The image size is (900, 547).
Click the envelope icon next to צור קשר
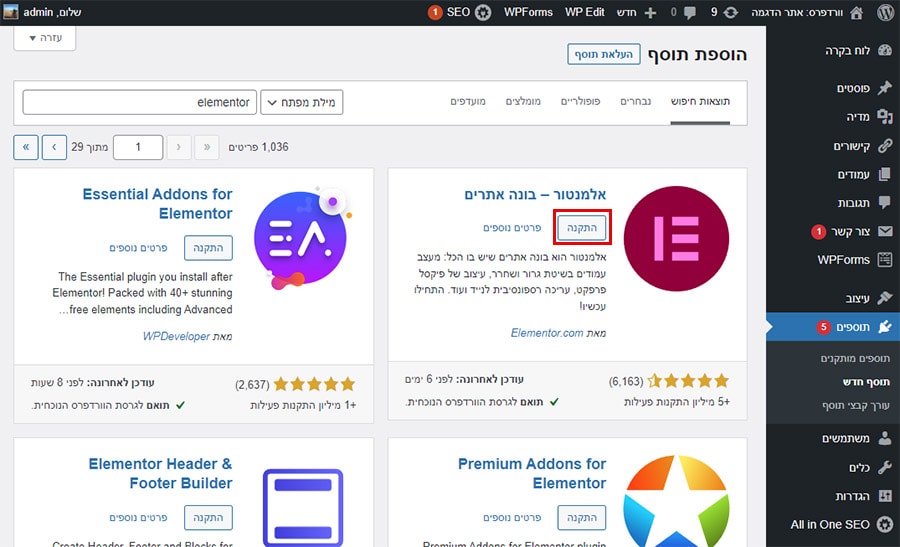coord(885,231)
